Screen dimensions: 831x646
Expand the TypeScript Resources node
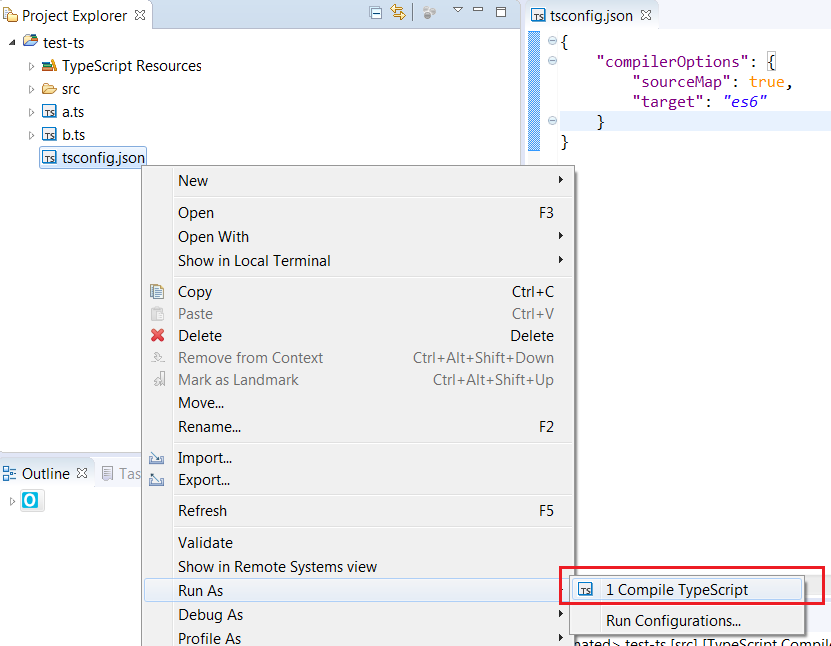point(31,65)
